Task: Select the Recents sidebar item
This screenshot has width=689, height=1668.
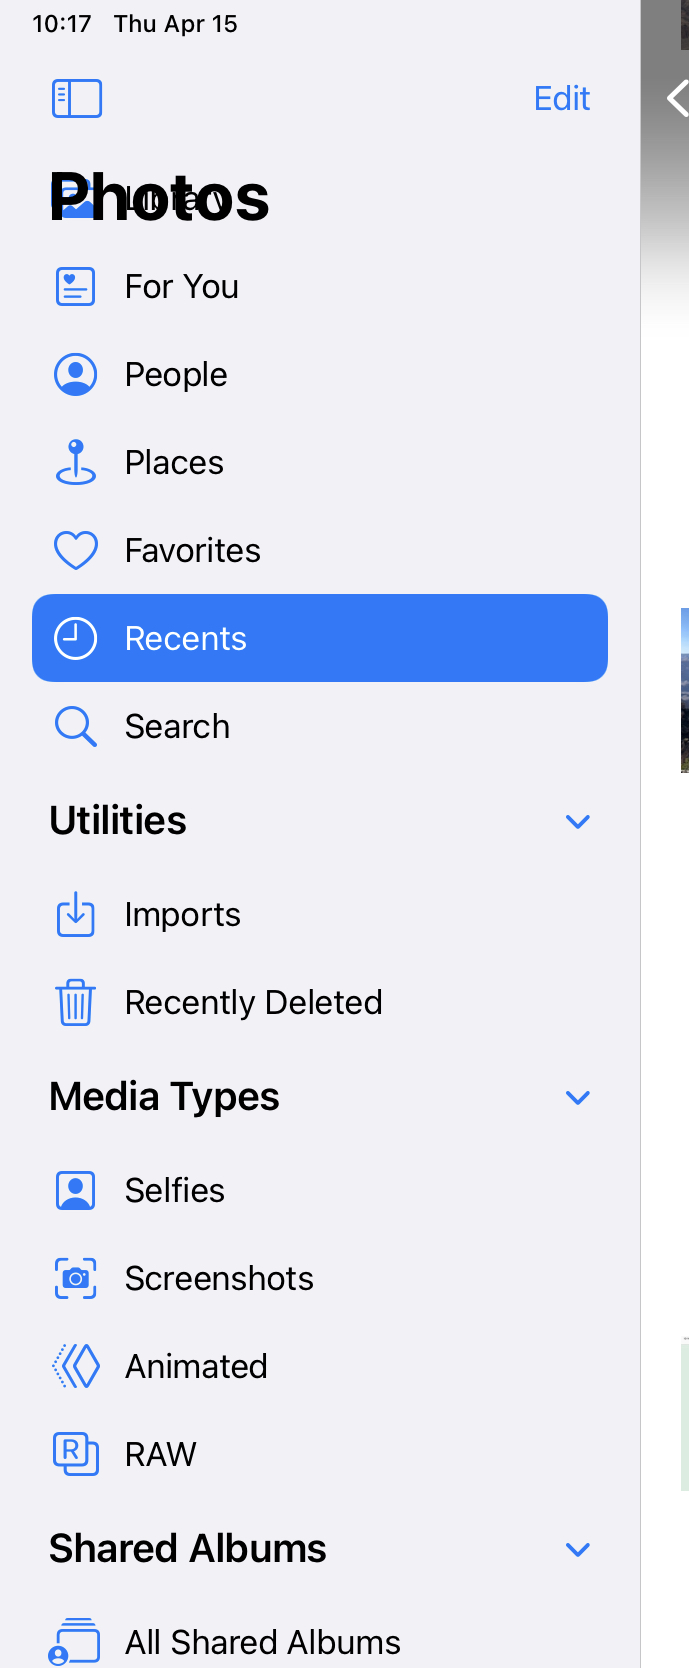Action: (320, 639)
